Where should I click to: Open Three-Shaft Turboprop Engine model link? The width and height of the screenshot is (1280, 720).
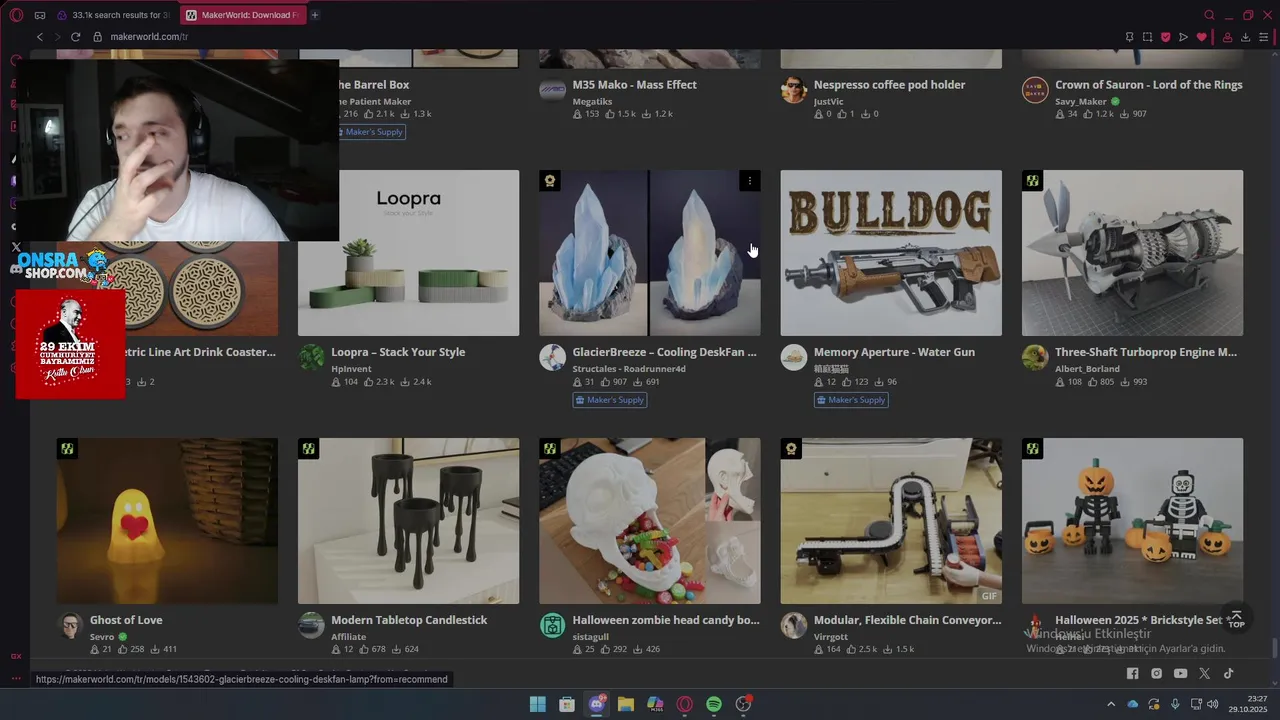pyautogui.click(x=1146, y=352)
